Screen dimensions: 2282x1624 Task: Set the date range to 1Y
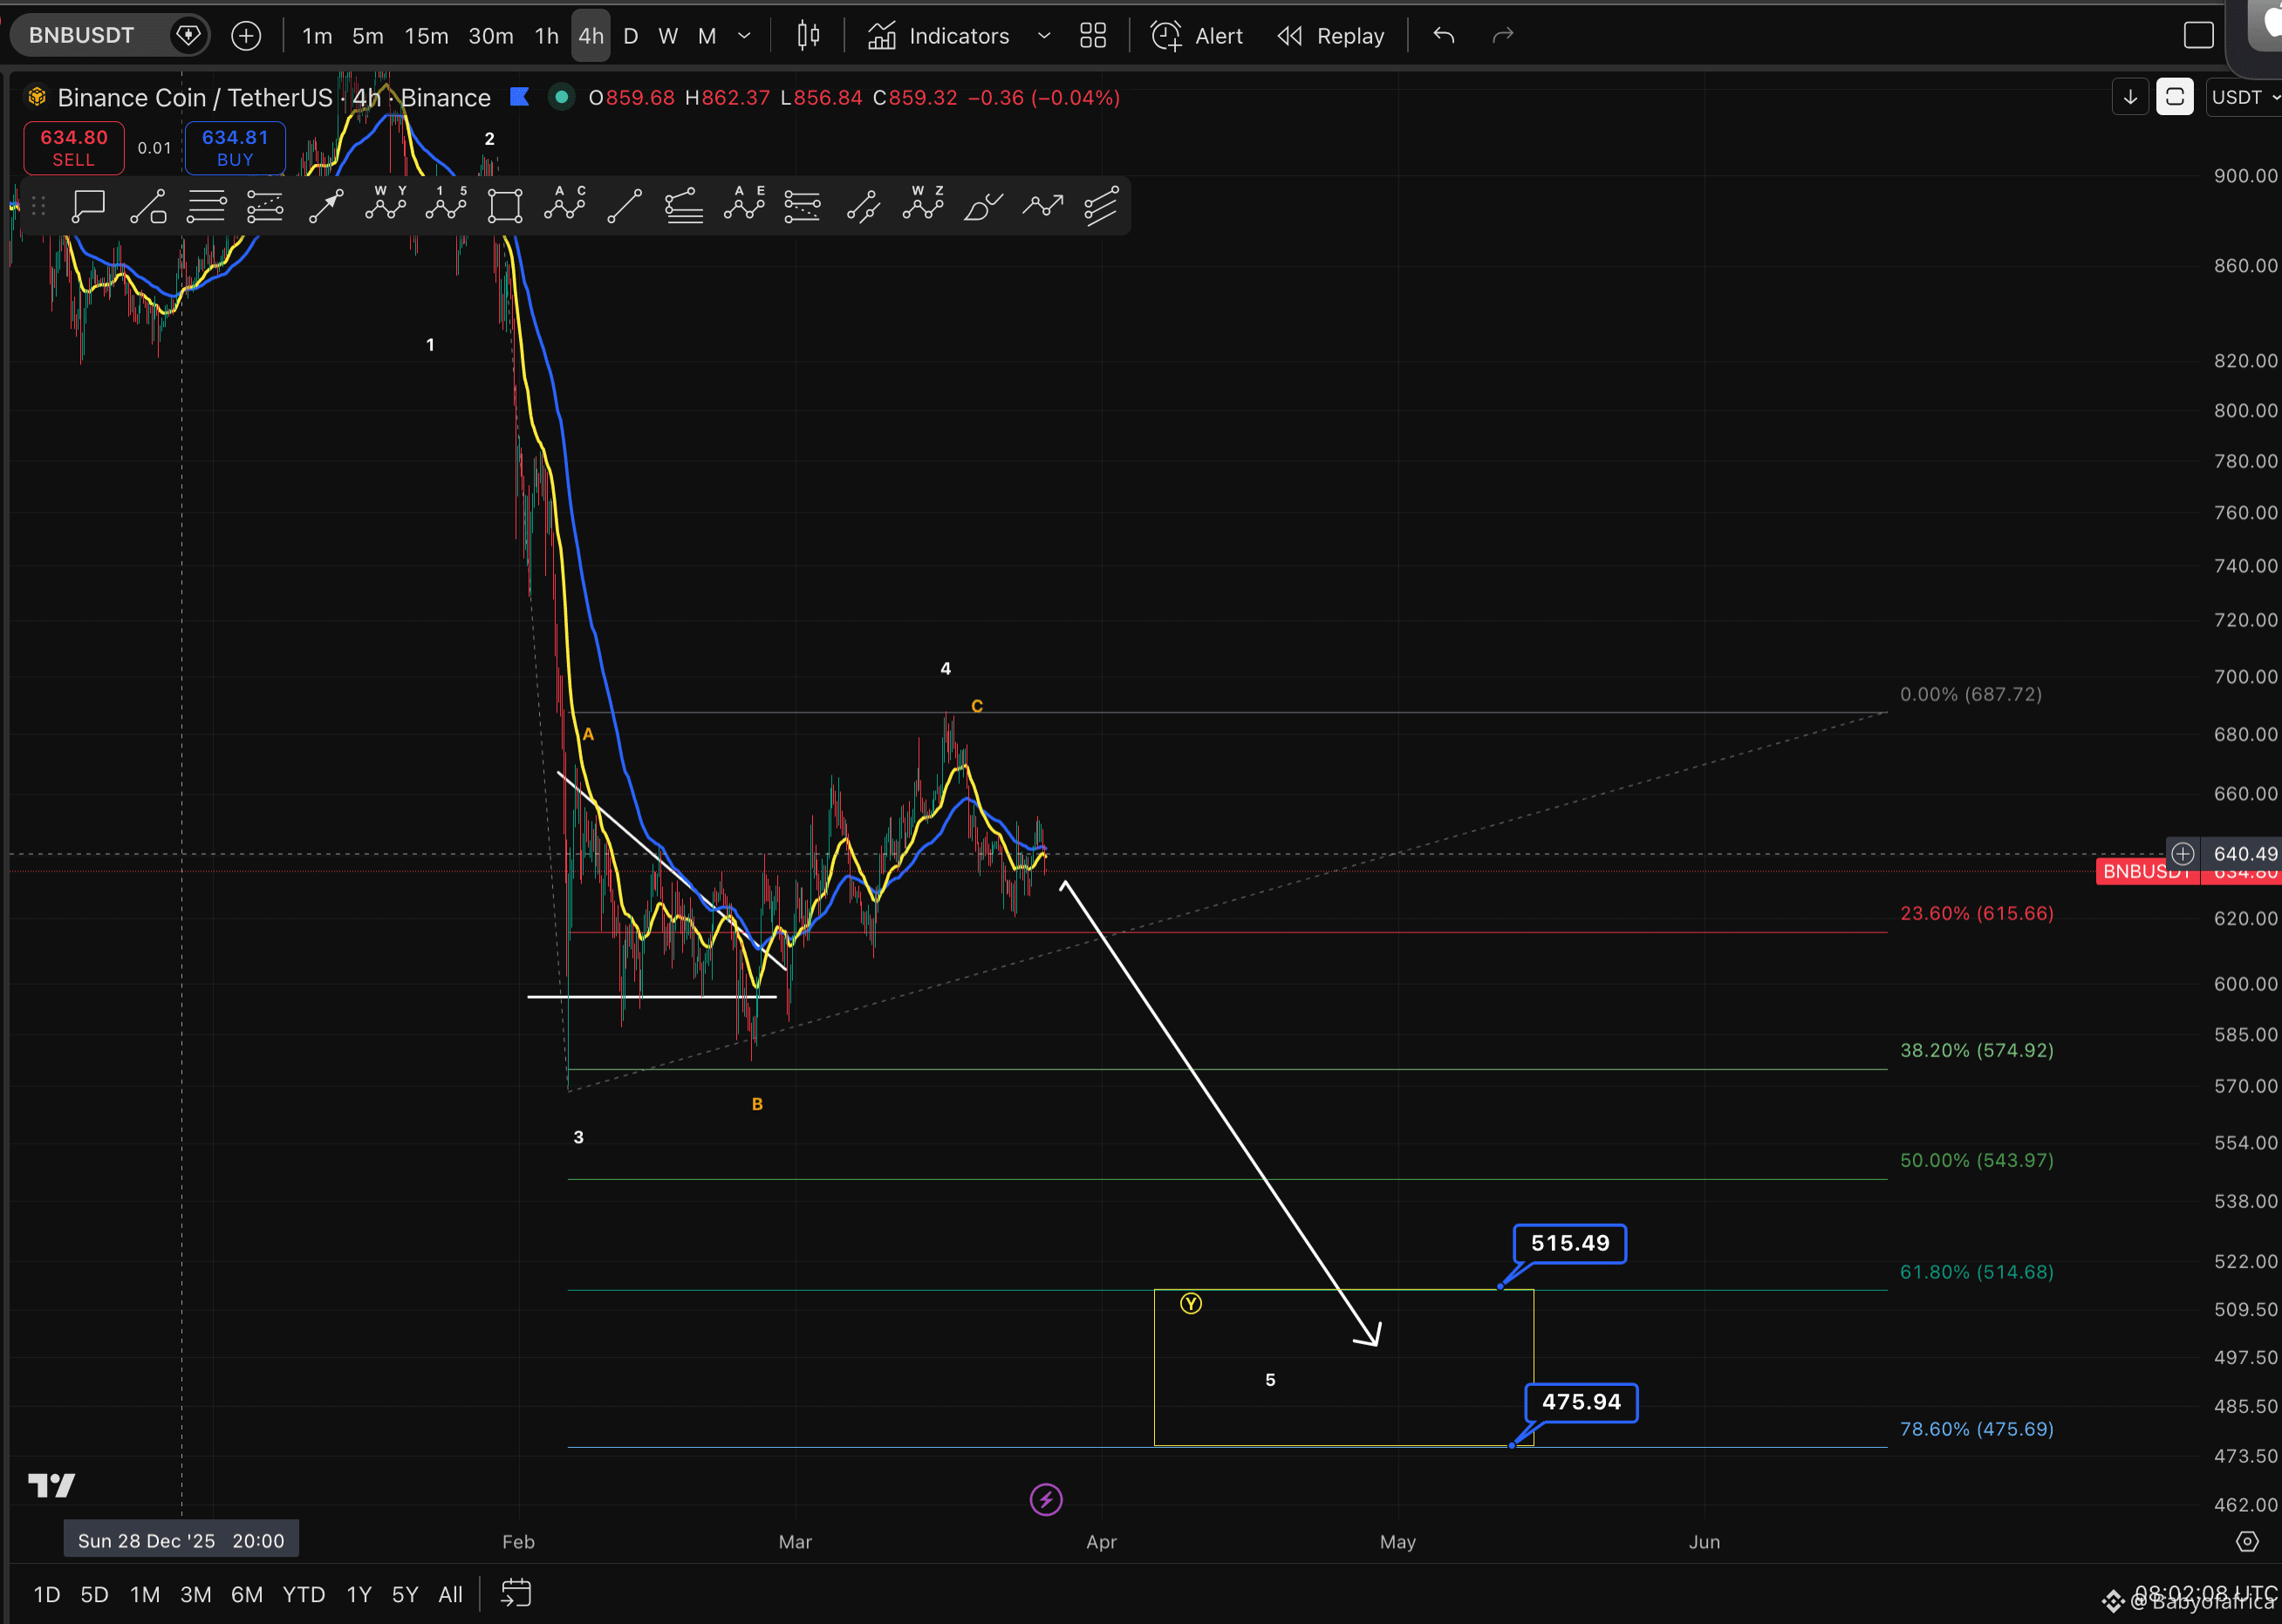(359, 1594)
